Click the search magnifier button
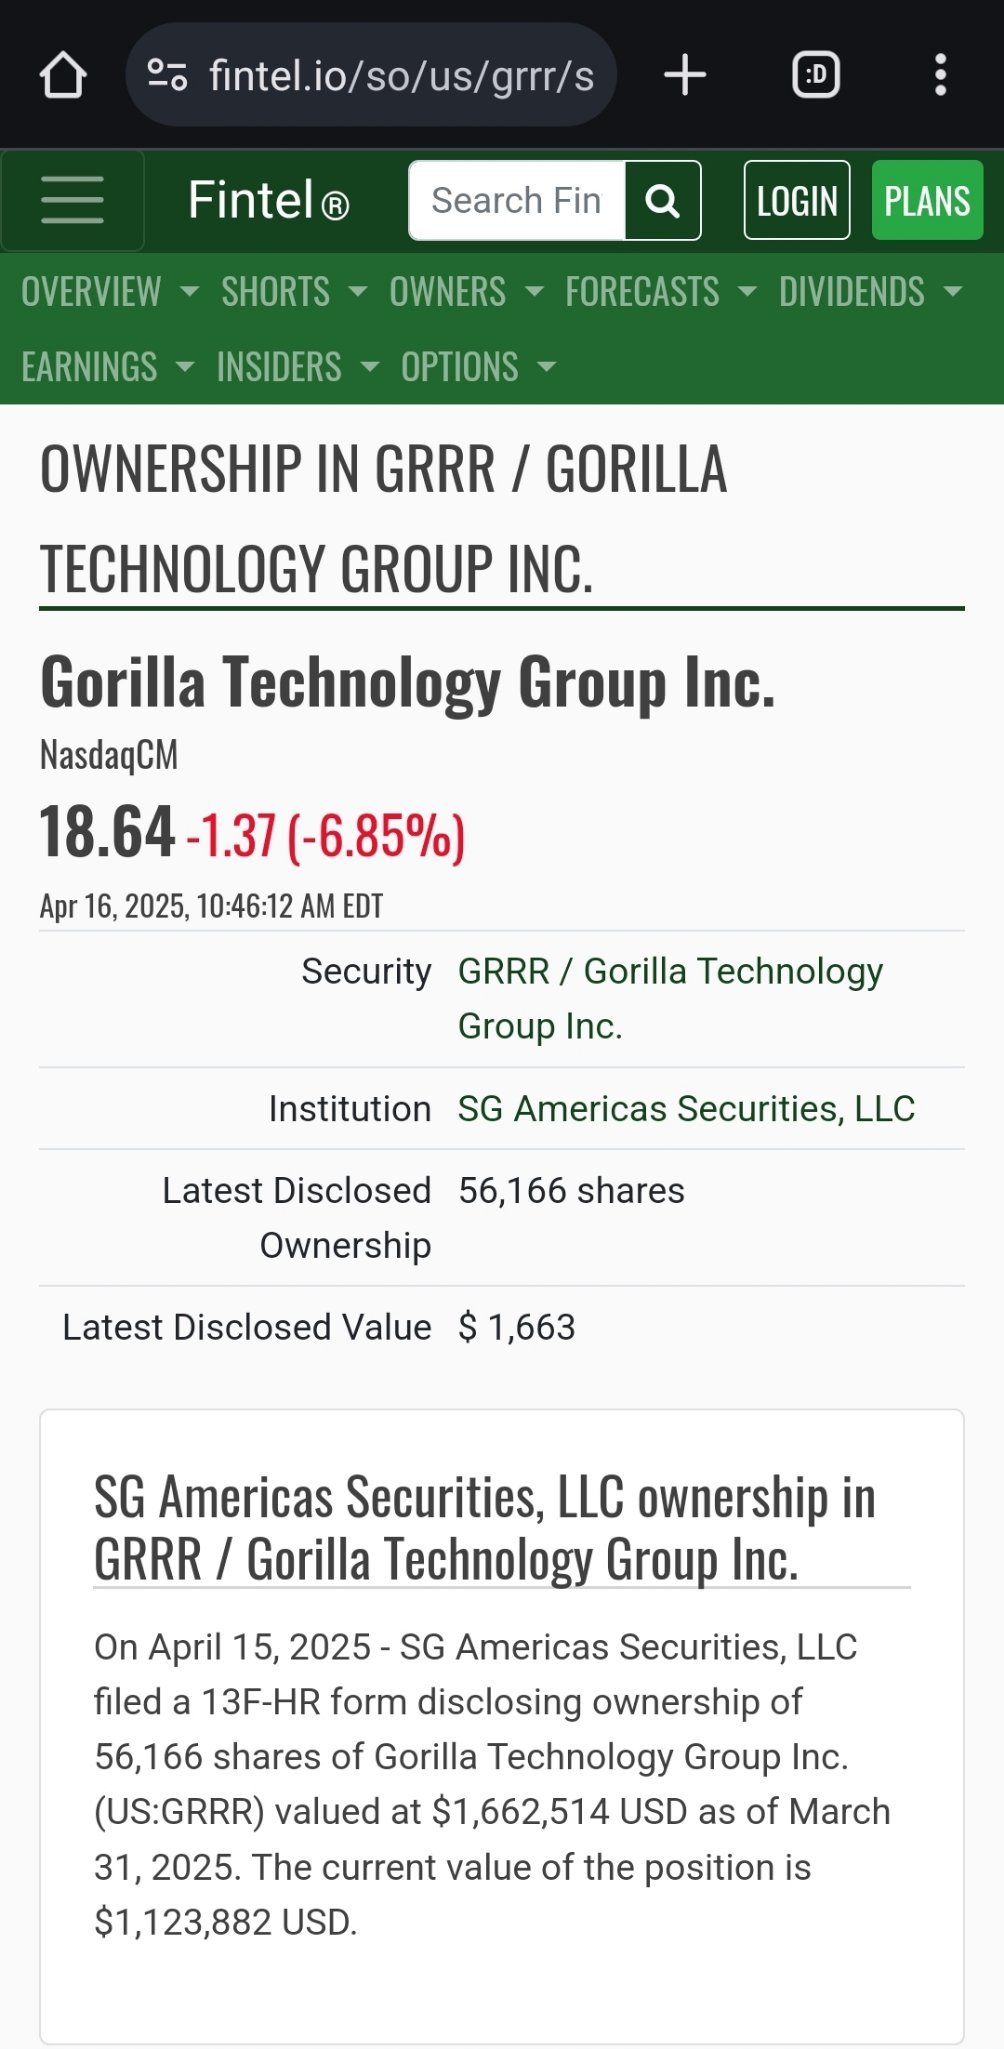This screenshot has width=1004, height=2049. pos(662,201)
